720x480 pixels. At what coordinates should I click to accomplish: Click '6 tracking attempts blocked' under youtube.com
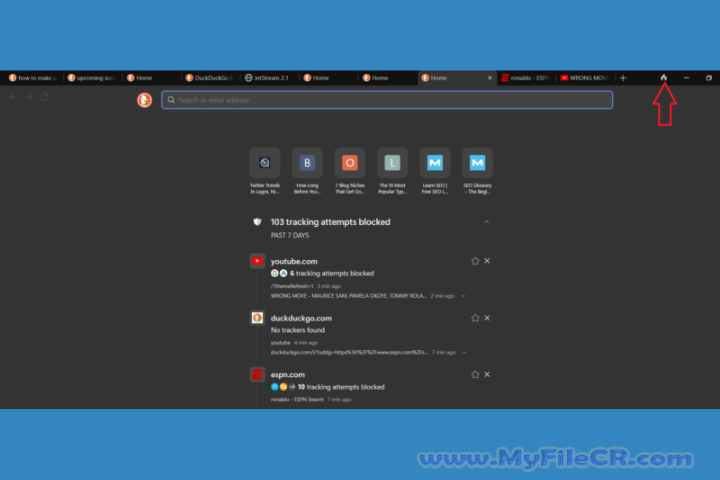click(x=332, y=273)
